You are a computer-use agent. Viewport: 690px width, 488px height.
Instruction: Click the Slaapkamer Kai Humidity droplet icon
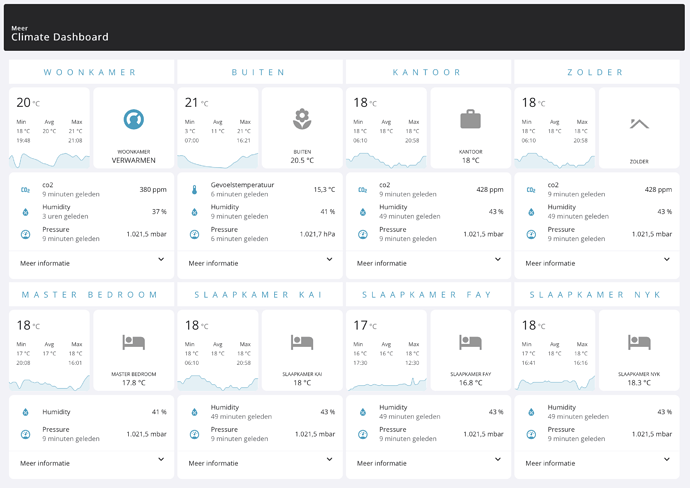click(194, 412)
